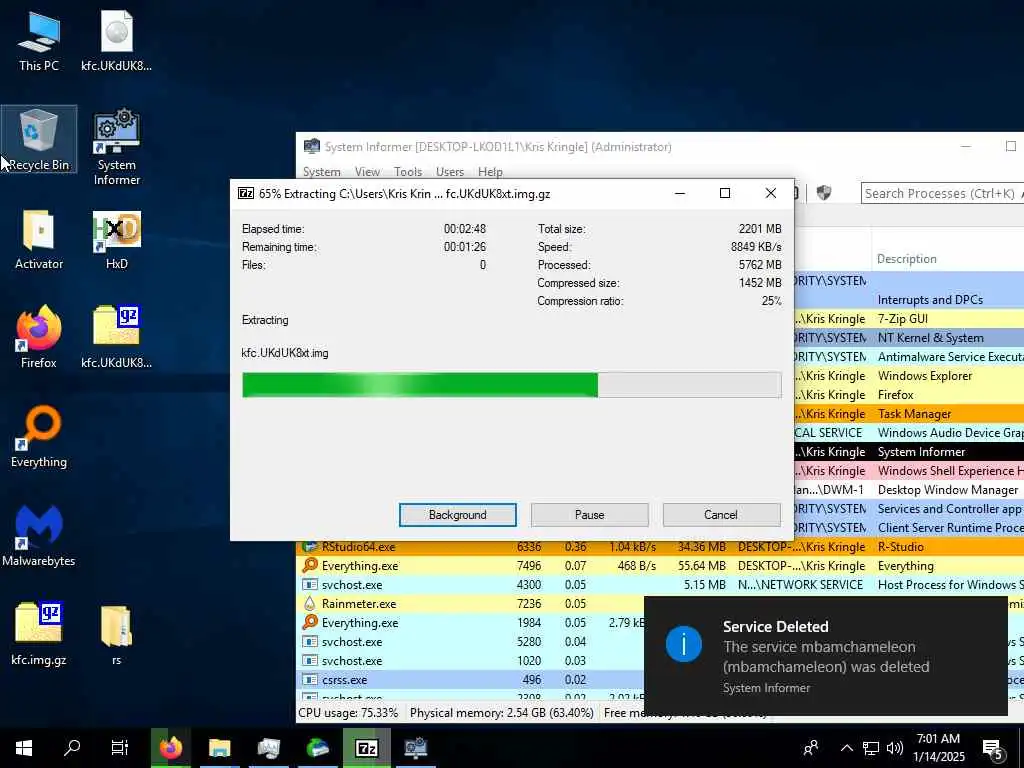Select svchost.exe row with PID 5280

point(472,641)
